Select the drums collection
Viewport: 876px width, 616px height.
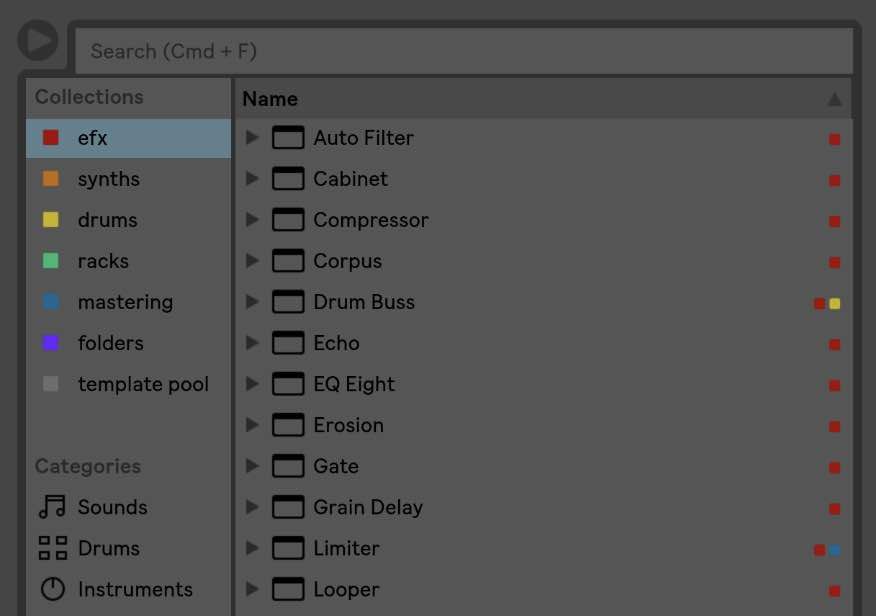[128, 220]
